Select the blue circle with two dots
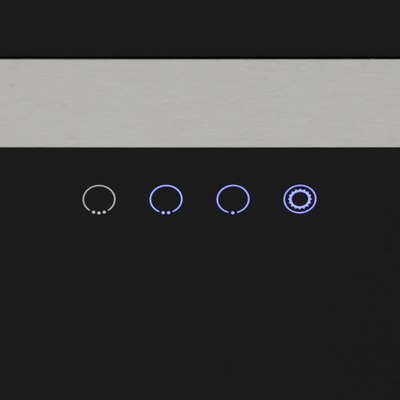400x400 pixels. [x=166, y=199]
